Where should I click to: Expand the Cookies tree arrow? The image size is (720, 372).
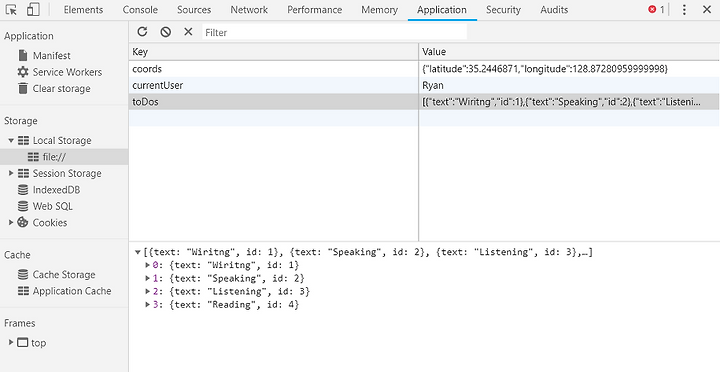11,223
